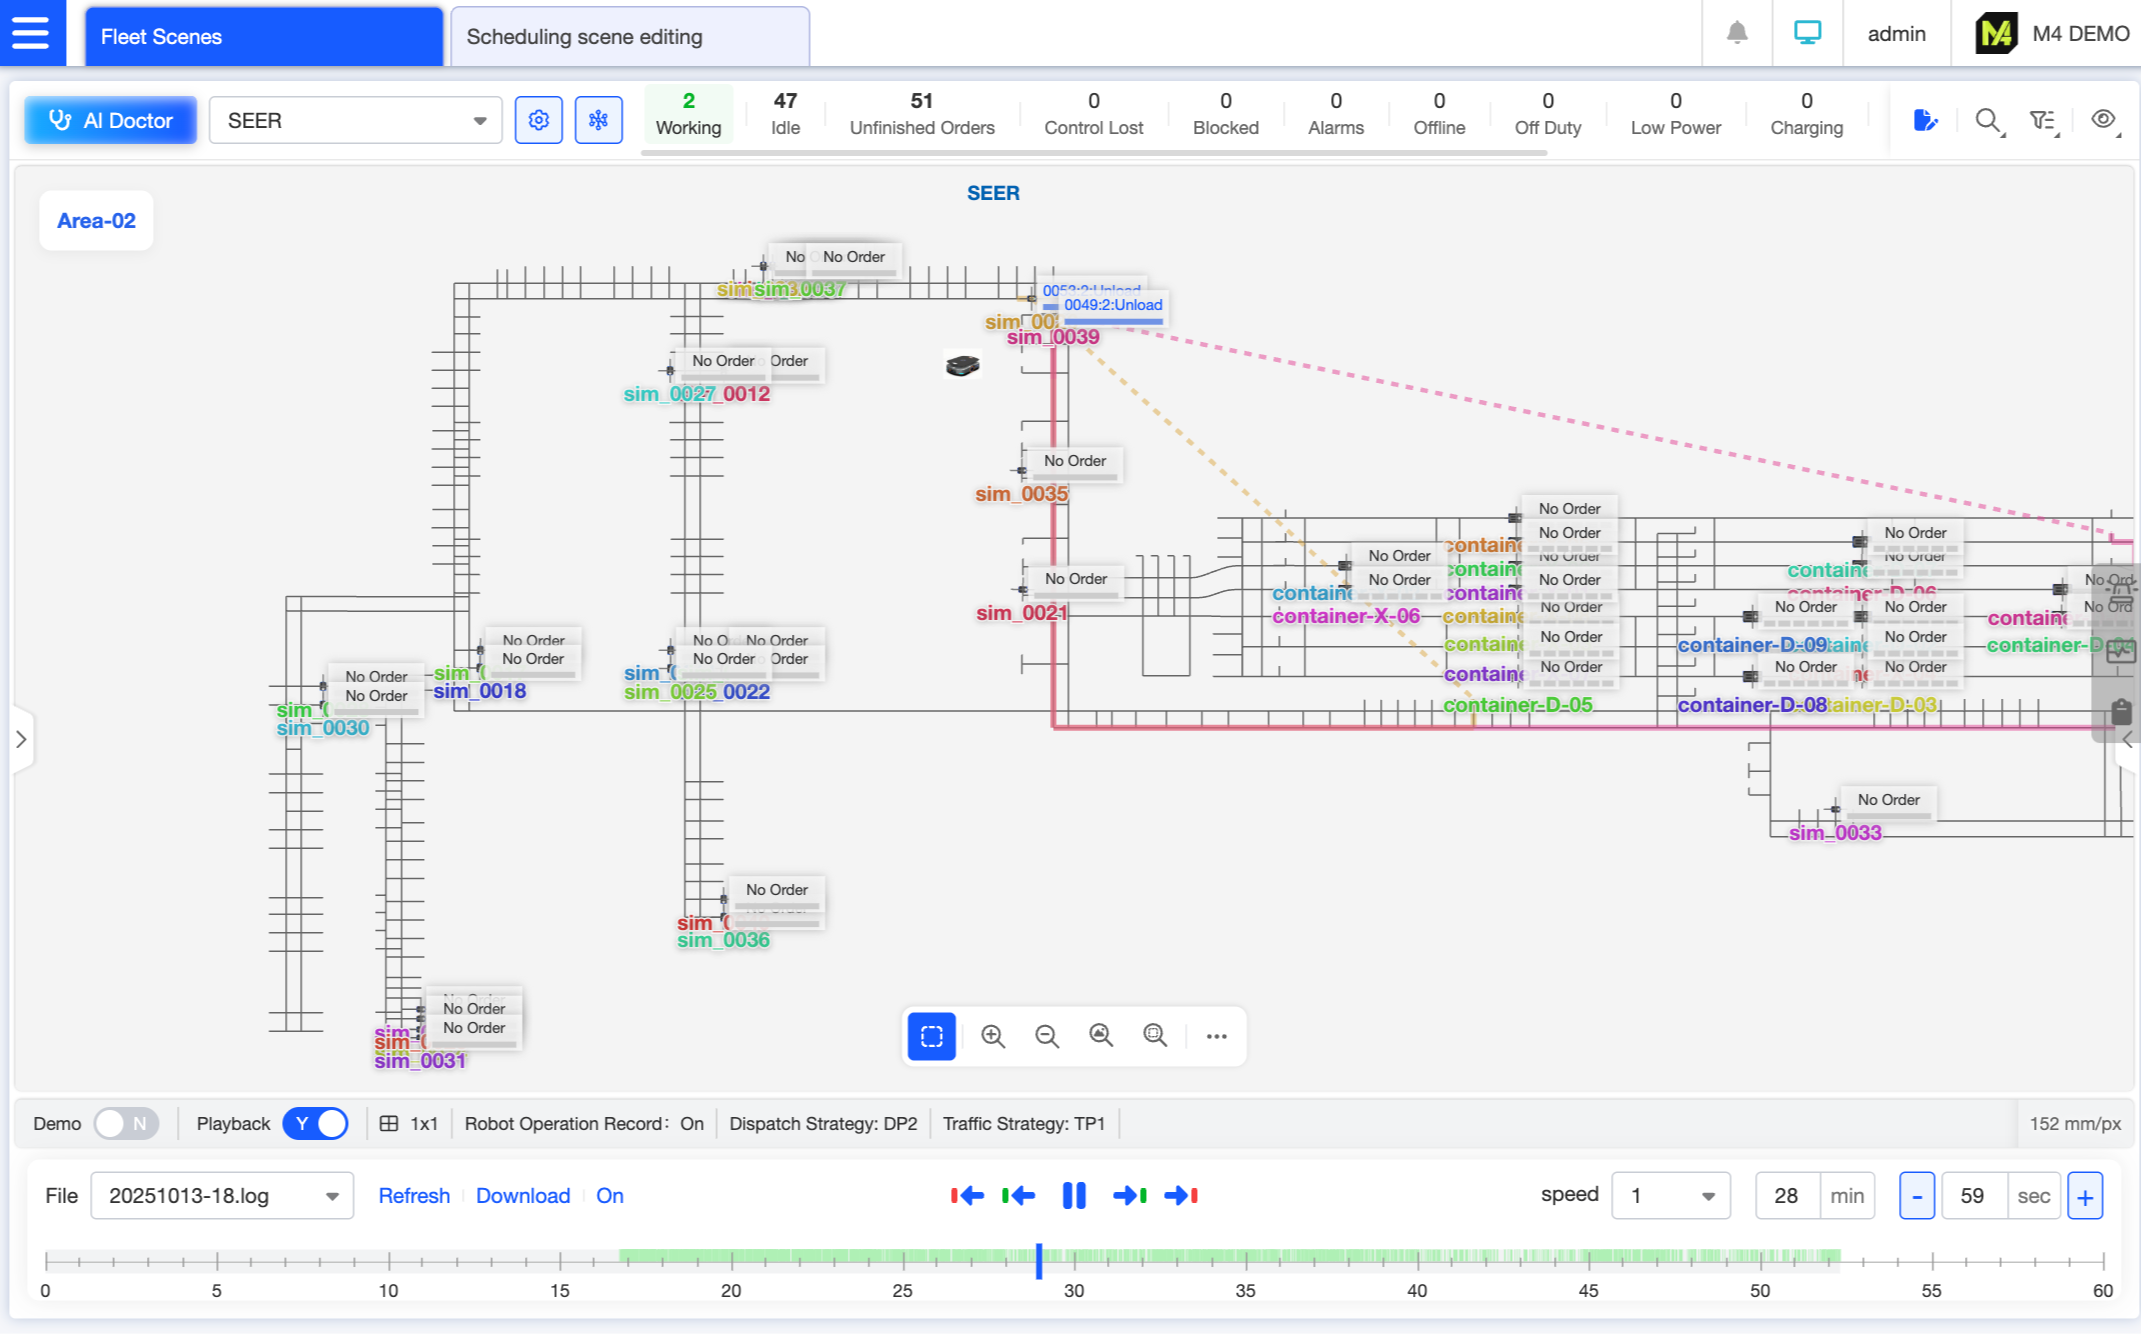This screenshot has width=2141, height=1334.
Task: Open the hamburger menu top left
Action: (31, 33)
